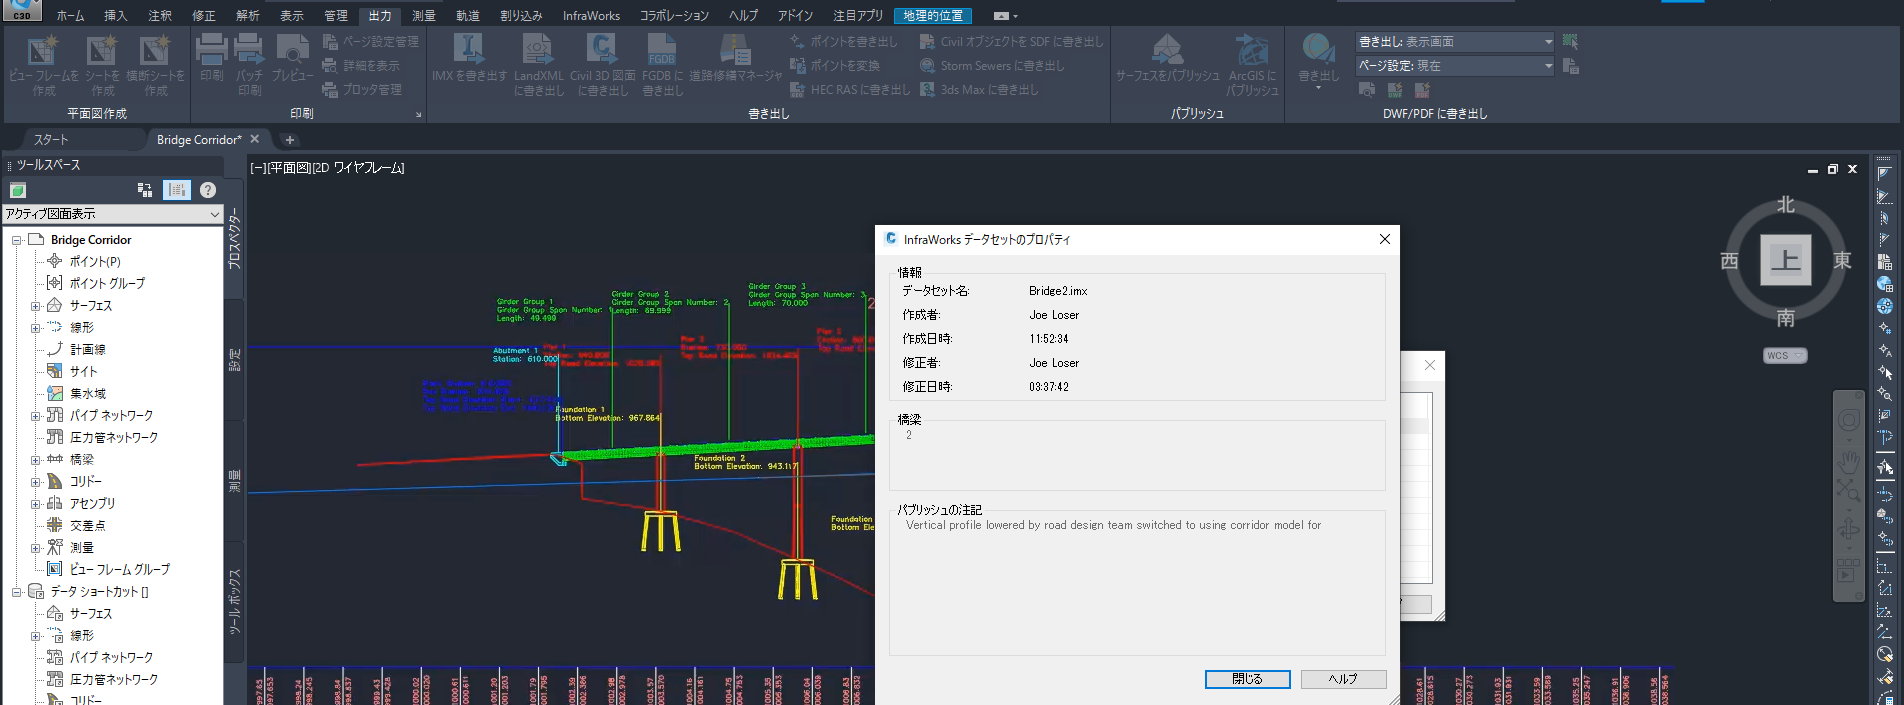This screenshot has height=705, width=1904.
Task: Click the 2D ワイヤフレーム visual style label
Action: (x=358, y=168)
